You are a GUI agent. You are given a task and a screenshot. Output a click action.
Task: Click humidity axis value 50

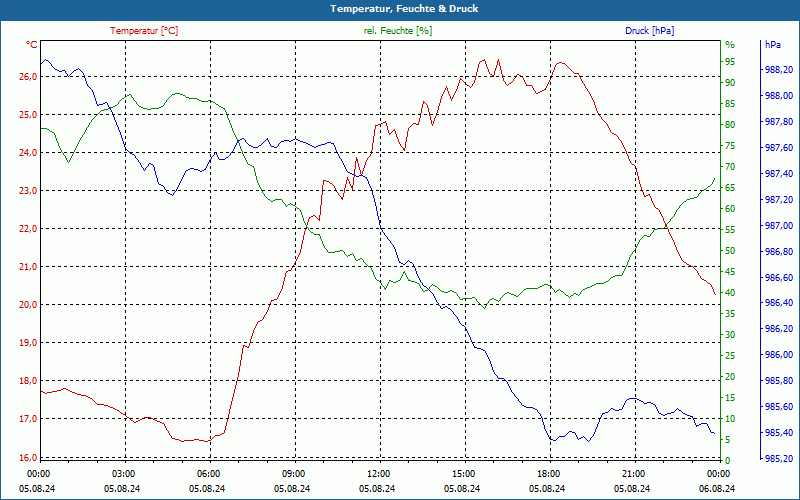pos(730,251)
